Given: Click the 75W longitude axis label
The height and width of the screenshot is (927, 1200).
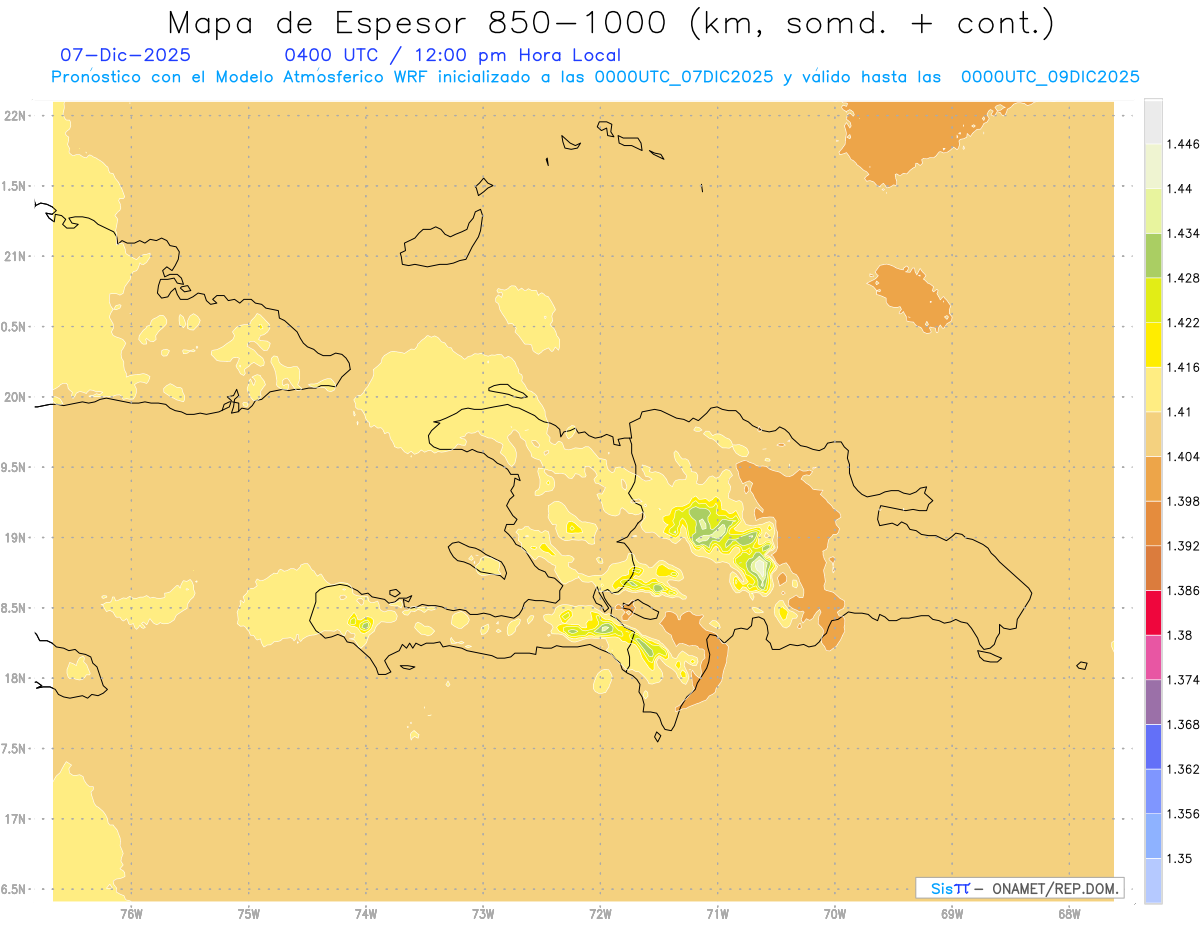Looking at the screenshot, I should (x=249, y=913).
